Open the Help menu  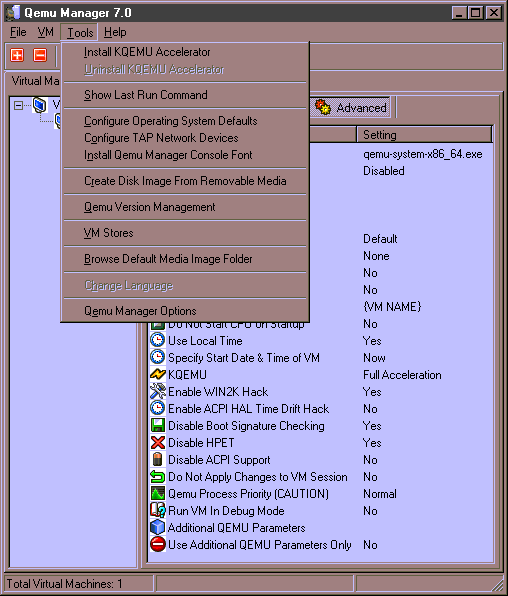coord(115,32)
